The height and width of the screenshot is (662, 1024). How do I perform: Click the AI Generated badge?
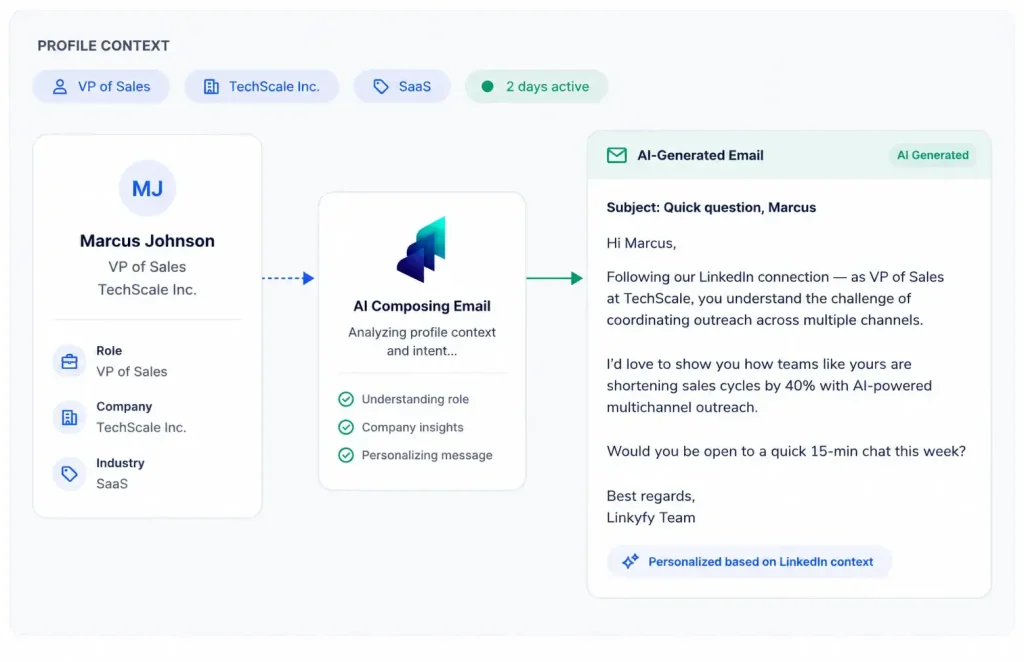pos(933,155)
